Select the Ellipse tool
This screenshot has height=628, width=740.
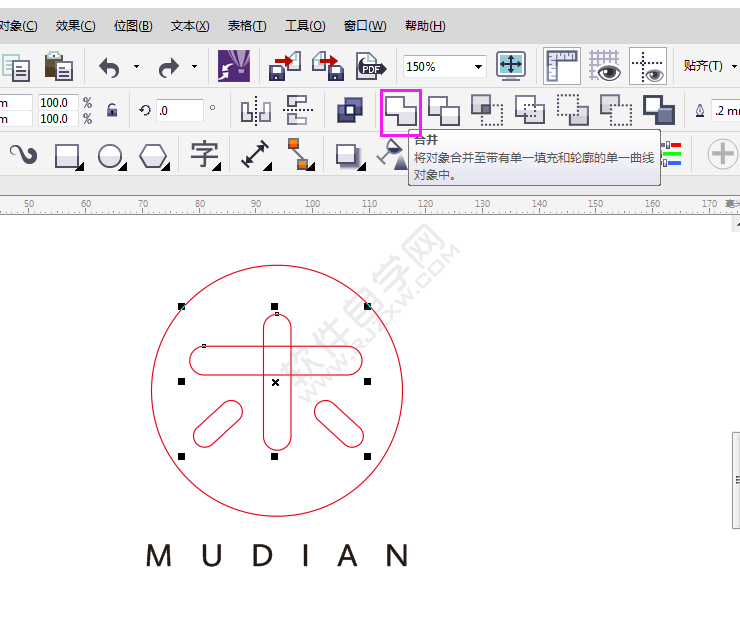(x=110, y=156)
